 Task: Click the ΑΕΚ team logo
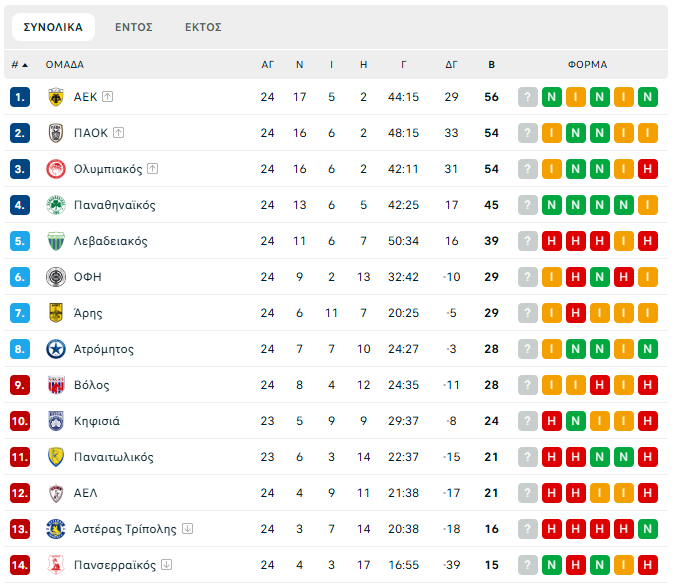coord(56,97)
